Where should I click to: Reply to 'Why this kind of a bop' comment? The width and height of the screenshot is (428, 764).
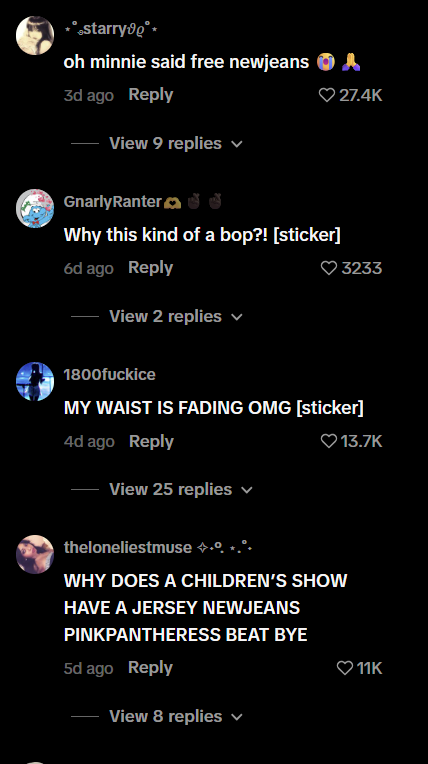151,268
